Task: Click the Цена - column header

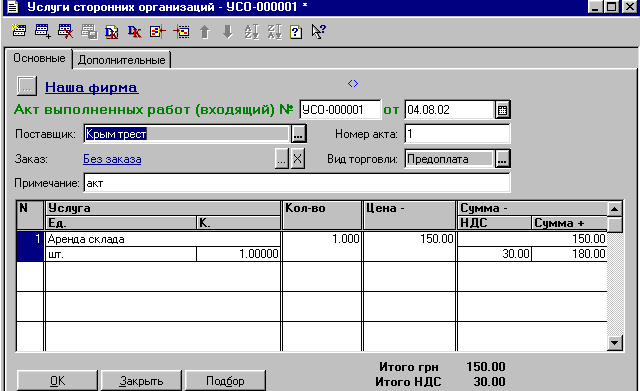Action: tap(409, 215)
